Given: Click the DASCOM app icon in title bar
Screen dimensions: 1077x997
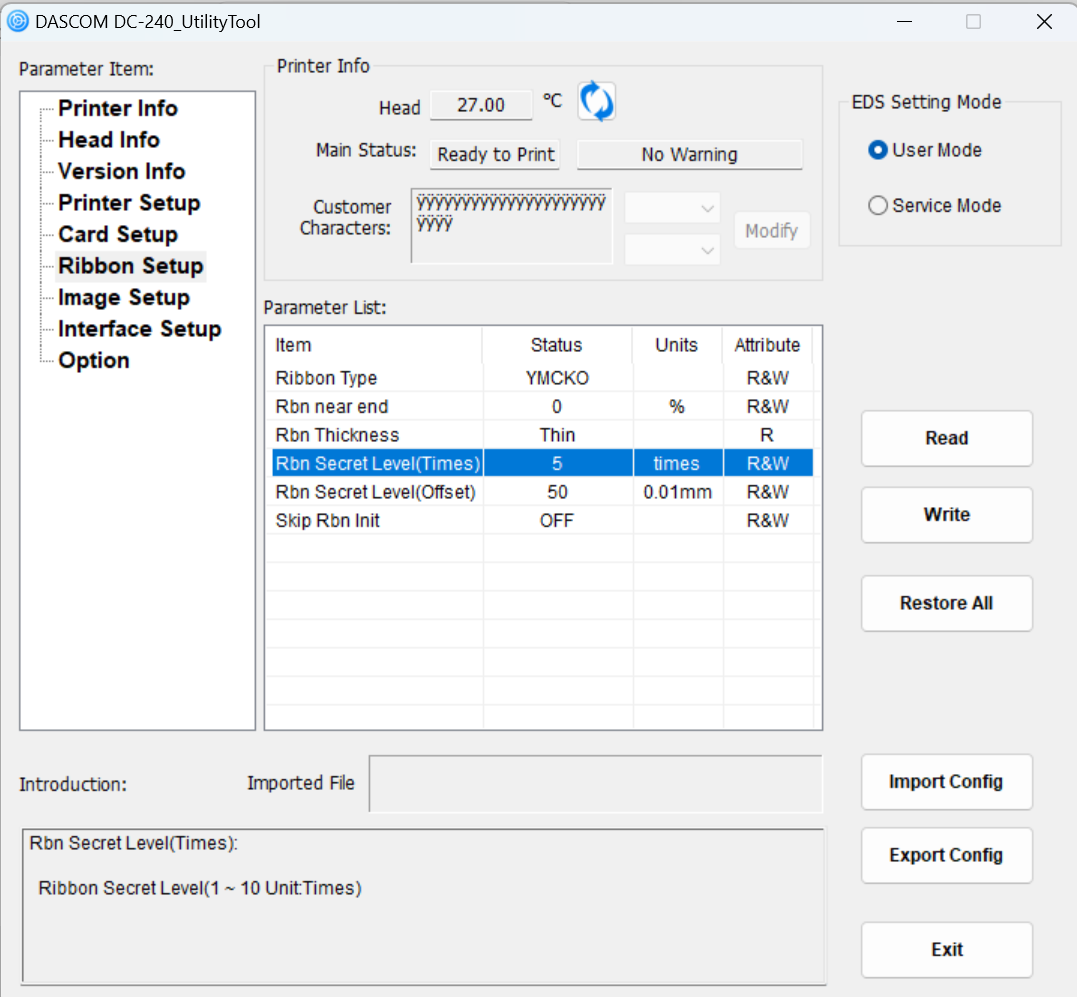Looking at the screenshot, I should tap(18, 21).
